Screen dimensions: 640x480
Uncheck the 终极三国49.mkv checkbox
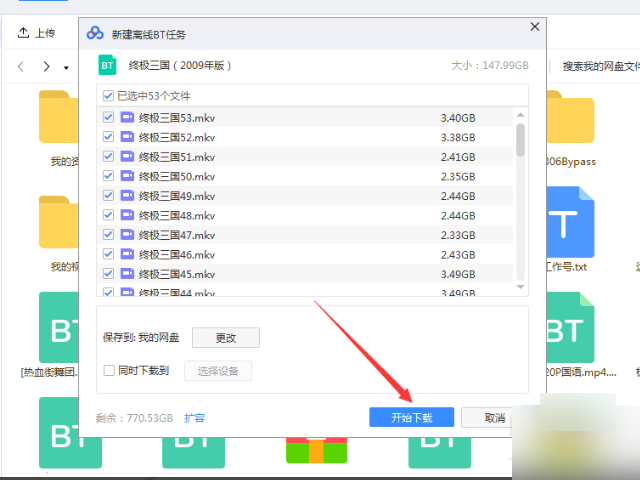(x=108, y=196)
